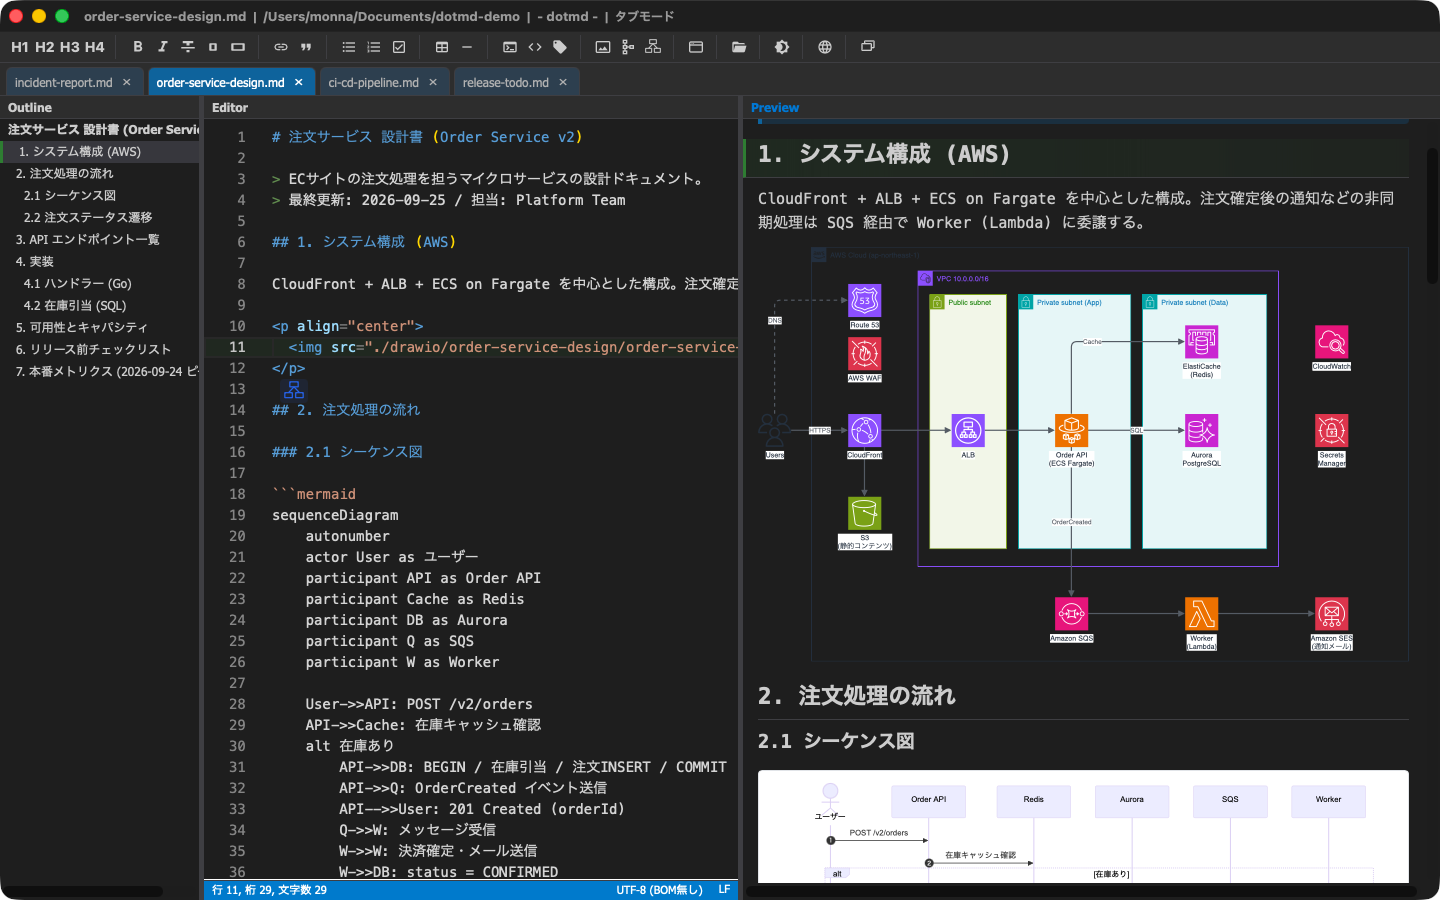This screenshot has height=900, width=1440.
Task: Toggle italic formatting
Action: [163, 47]
